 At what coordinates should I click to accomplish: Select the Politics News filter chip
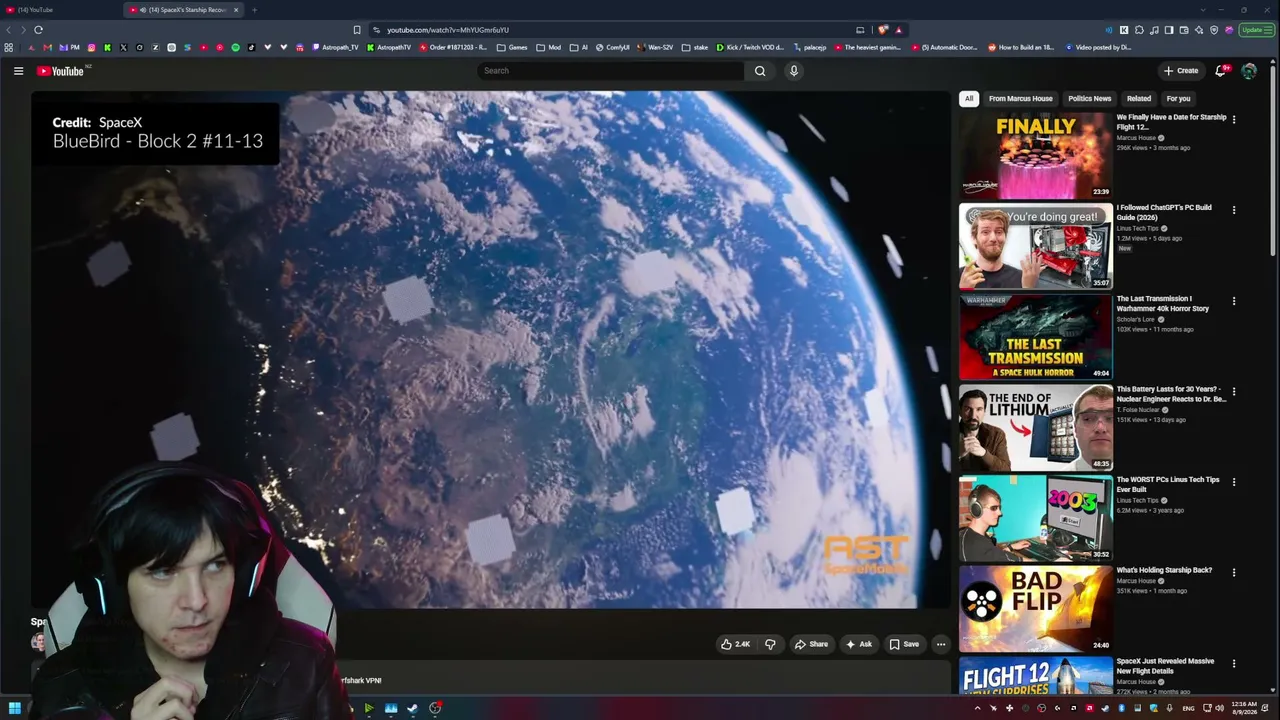point(1089,99)
